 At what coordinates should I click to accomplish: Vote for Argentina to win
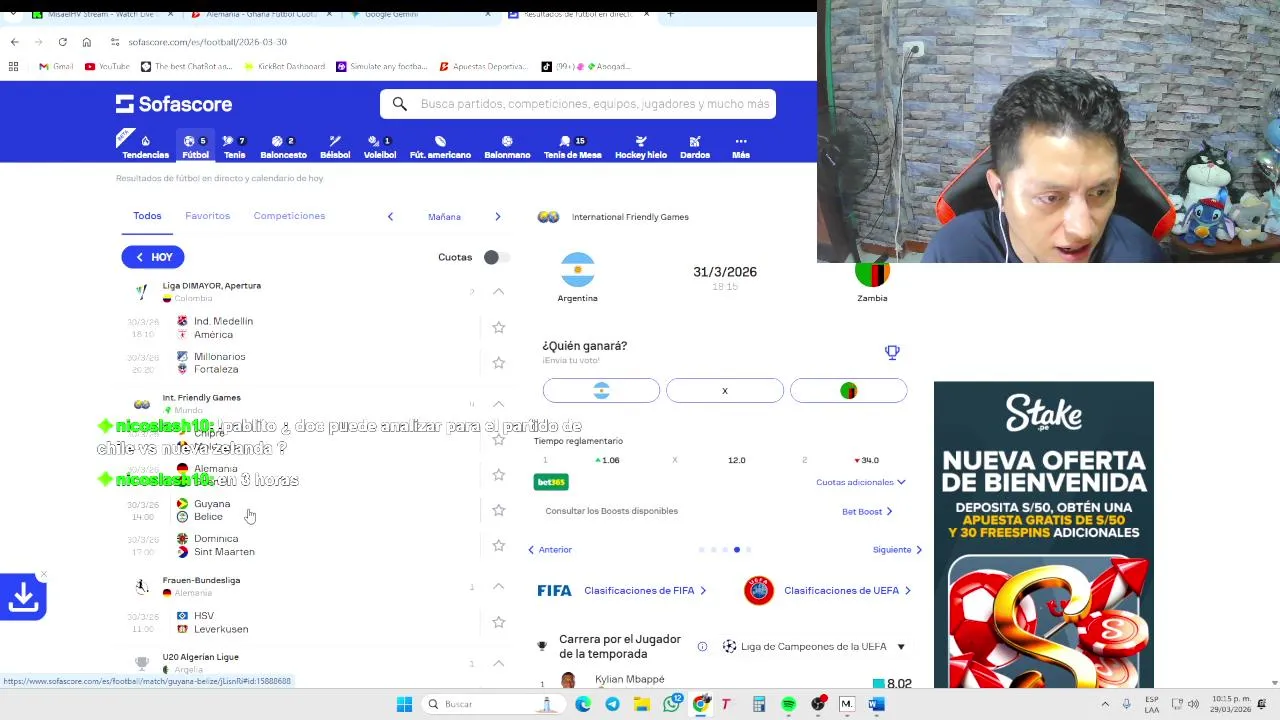pyautogui.click(x=601, y=391)
